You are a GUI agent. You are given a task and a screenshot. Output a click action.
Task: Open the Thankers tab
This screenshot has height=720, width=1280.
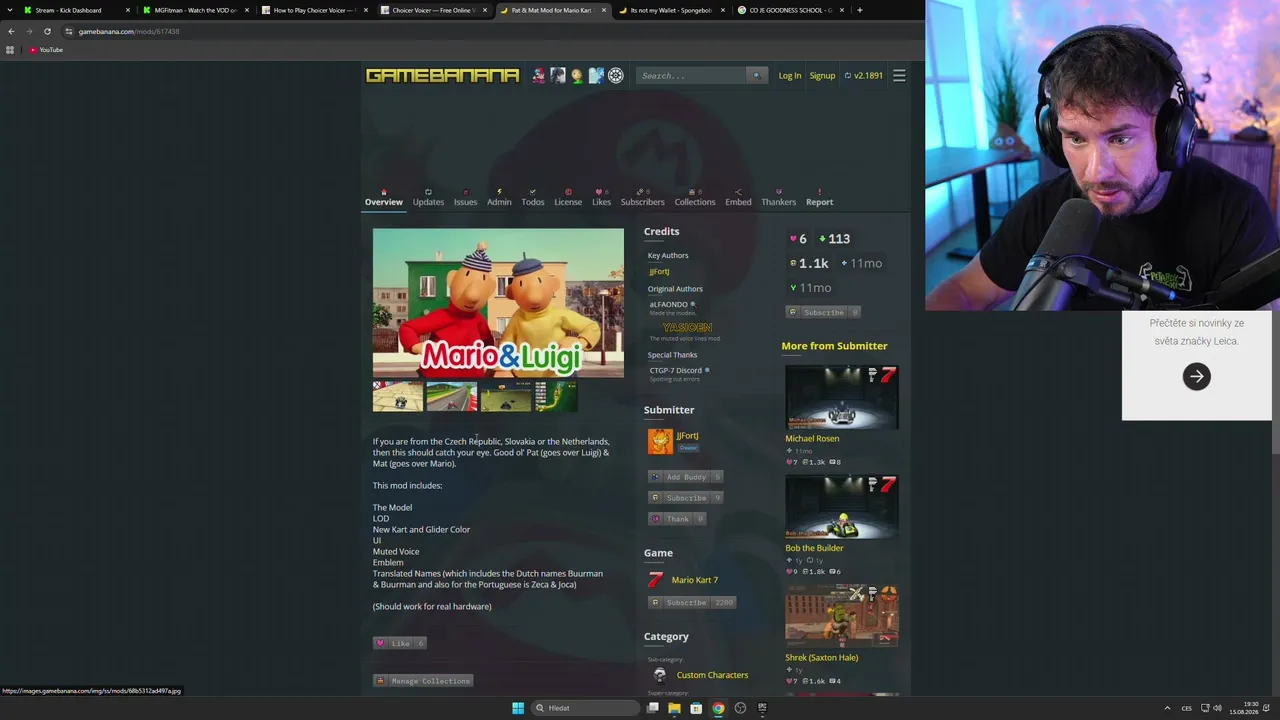tap(779, 197)
